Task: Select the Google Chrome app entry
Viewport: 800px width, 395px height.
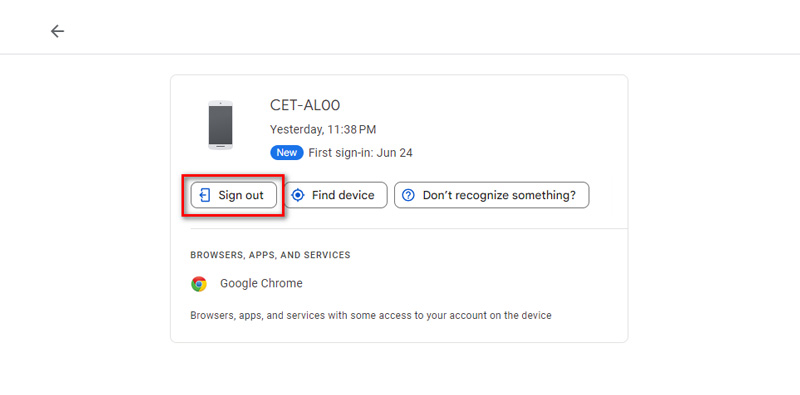Action: pos(247,284)
